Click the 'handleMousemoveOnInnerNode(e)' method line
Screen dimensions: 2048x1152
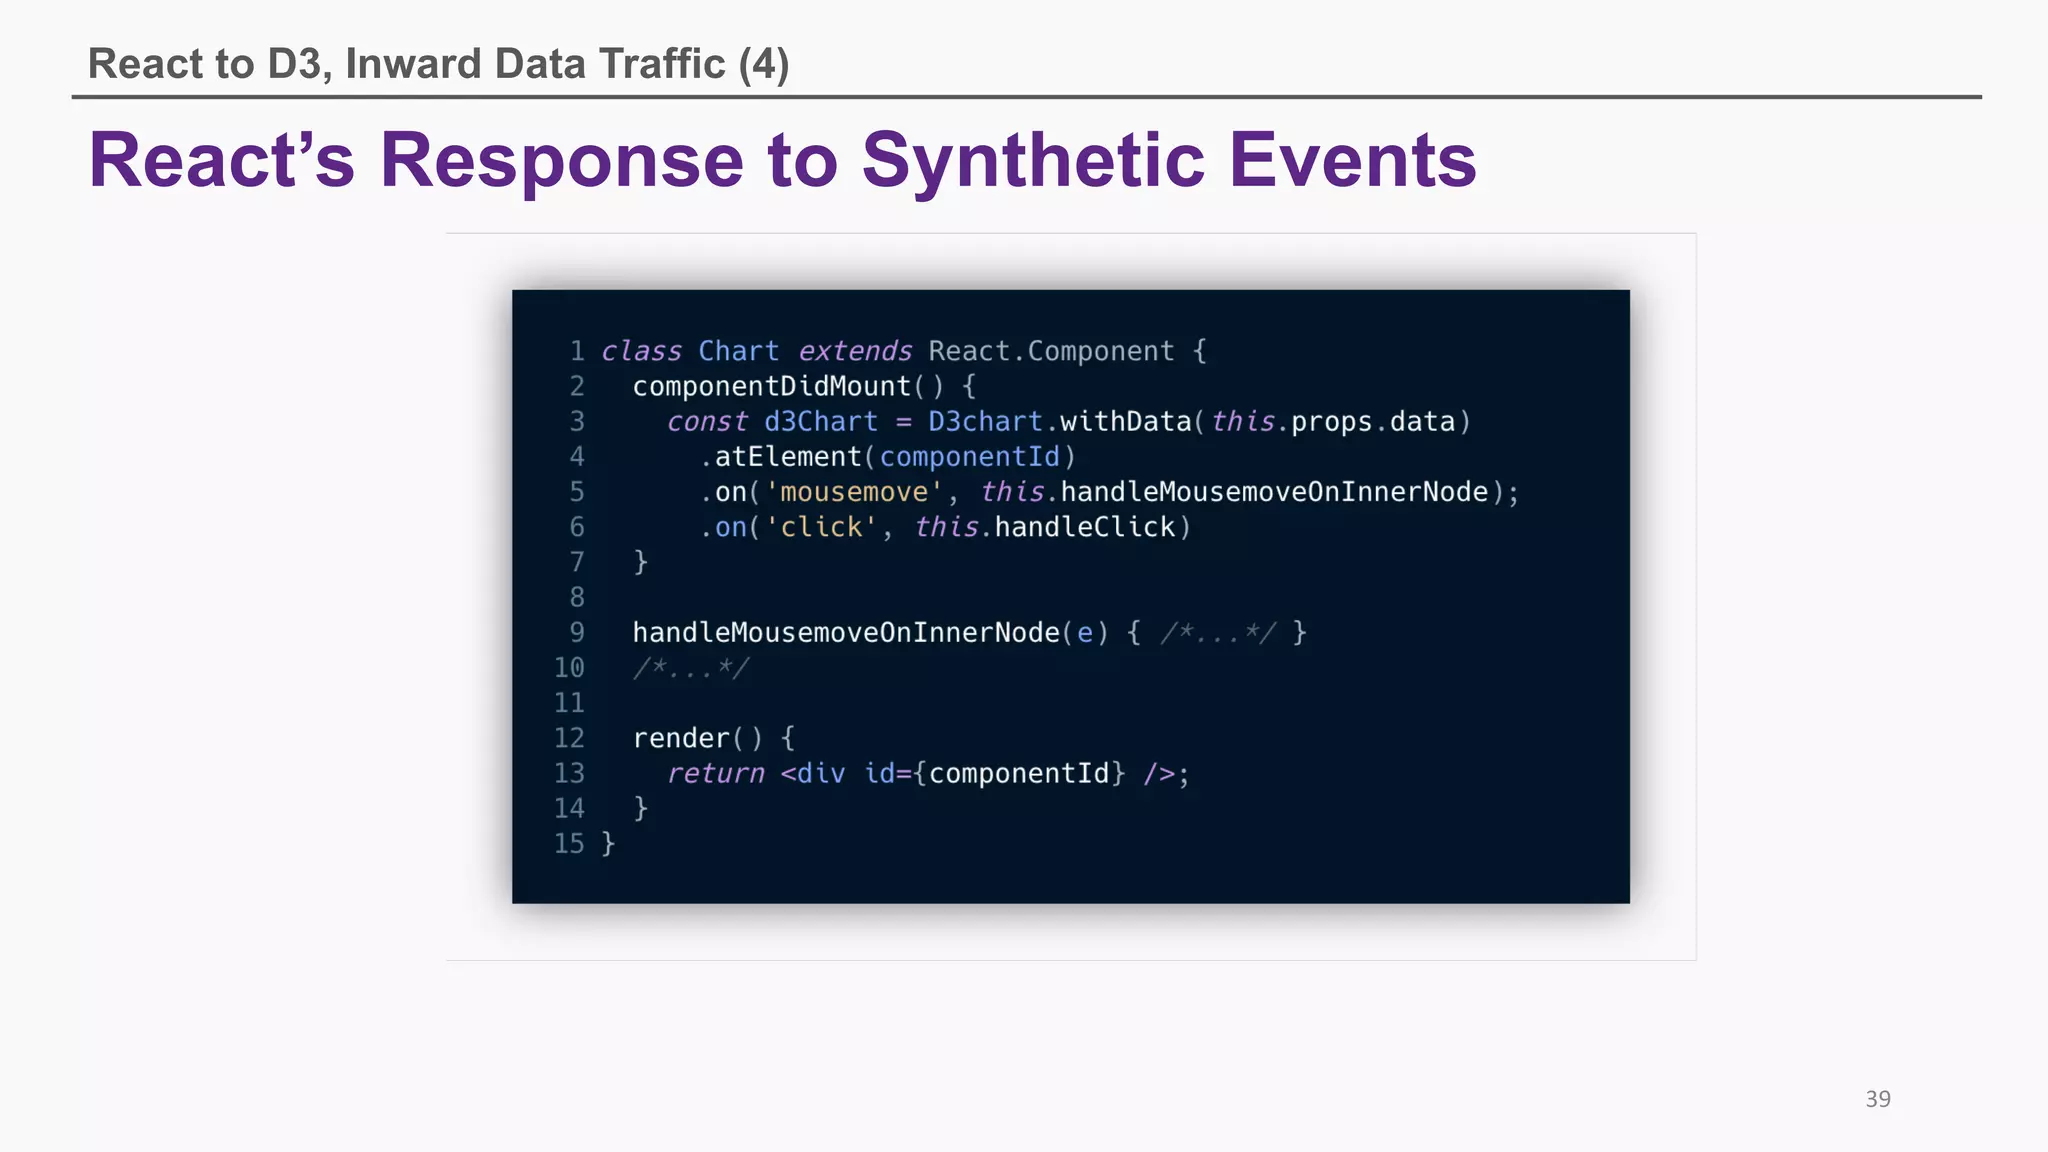969,633
